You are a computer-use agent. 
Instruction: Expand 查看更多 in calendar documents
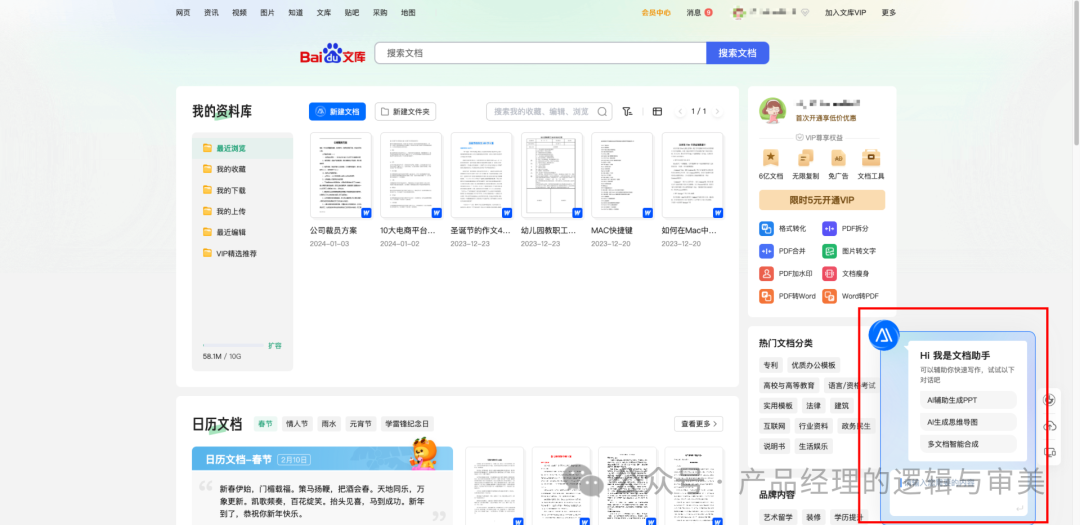698,424
